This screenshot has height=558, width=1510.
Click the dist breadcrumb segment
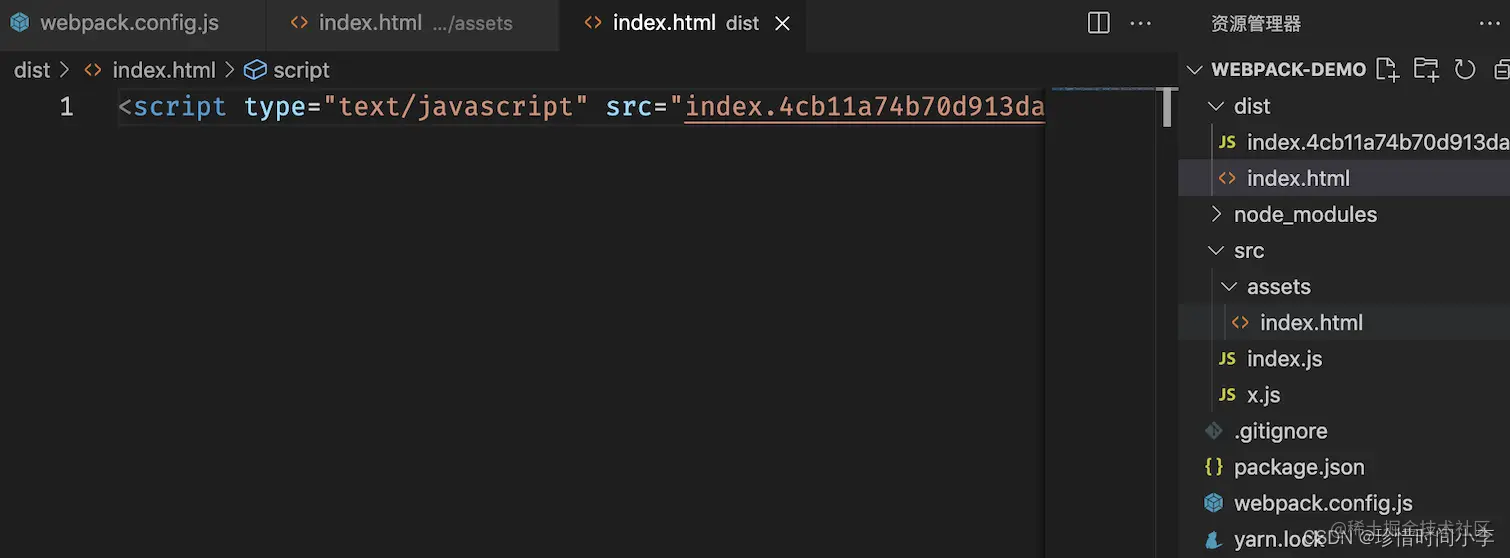tap(32, 70)
